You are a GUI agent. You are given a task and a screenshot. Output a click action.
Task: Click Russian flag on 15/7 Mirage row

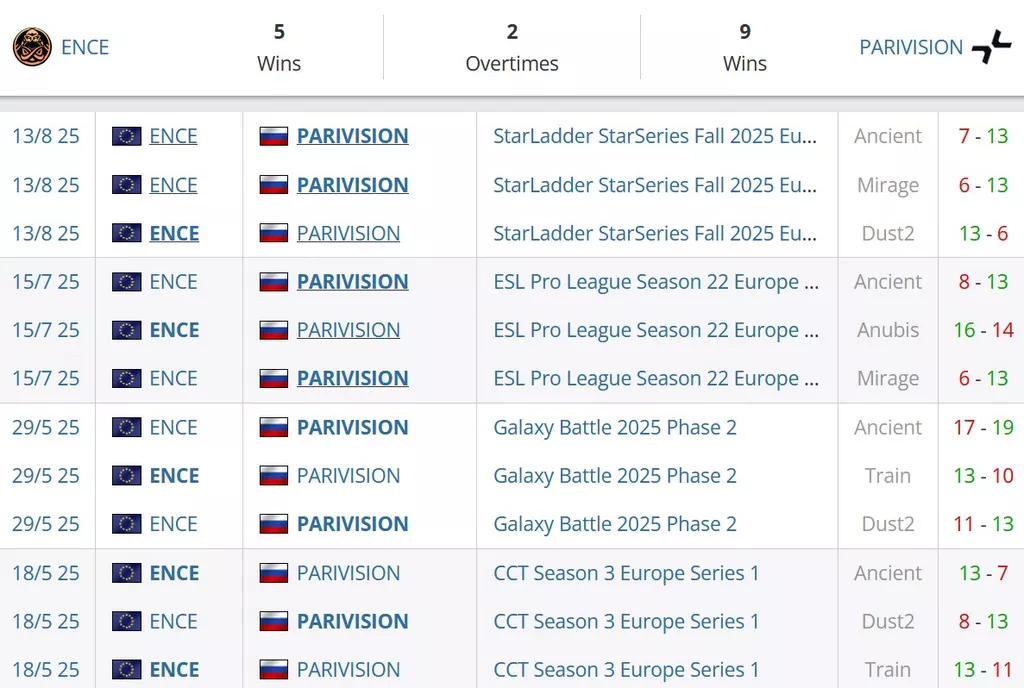[x=274, y=378]
